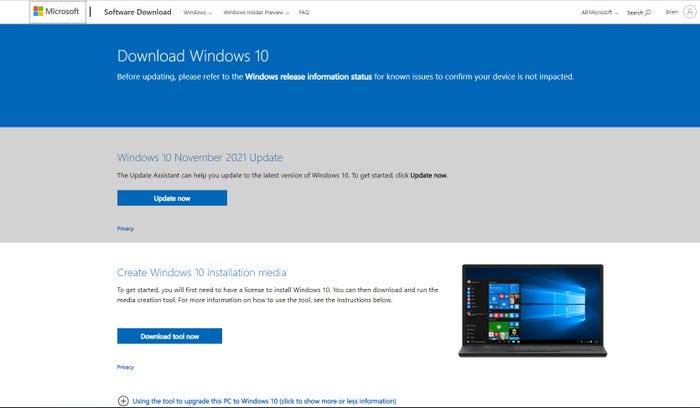
Task: Open Windows release information status link
Action: 308,77
